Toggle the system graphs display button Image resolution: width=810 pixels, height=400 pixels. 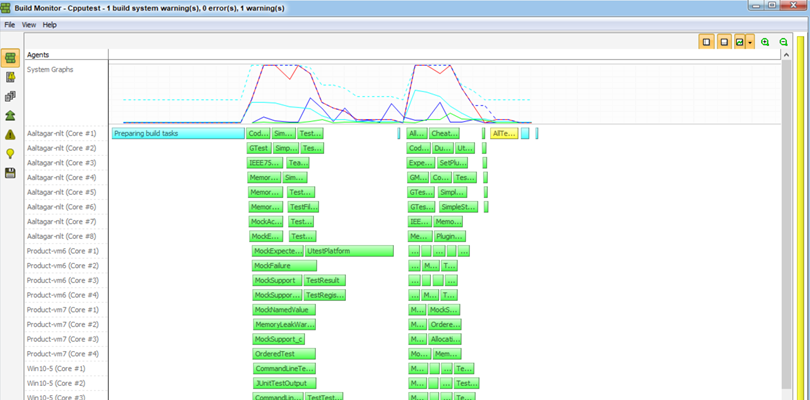point(739,42)
